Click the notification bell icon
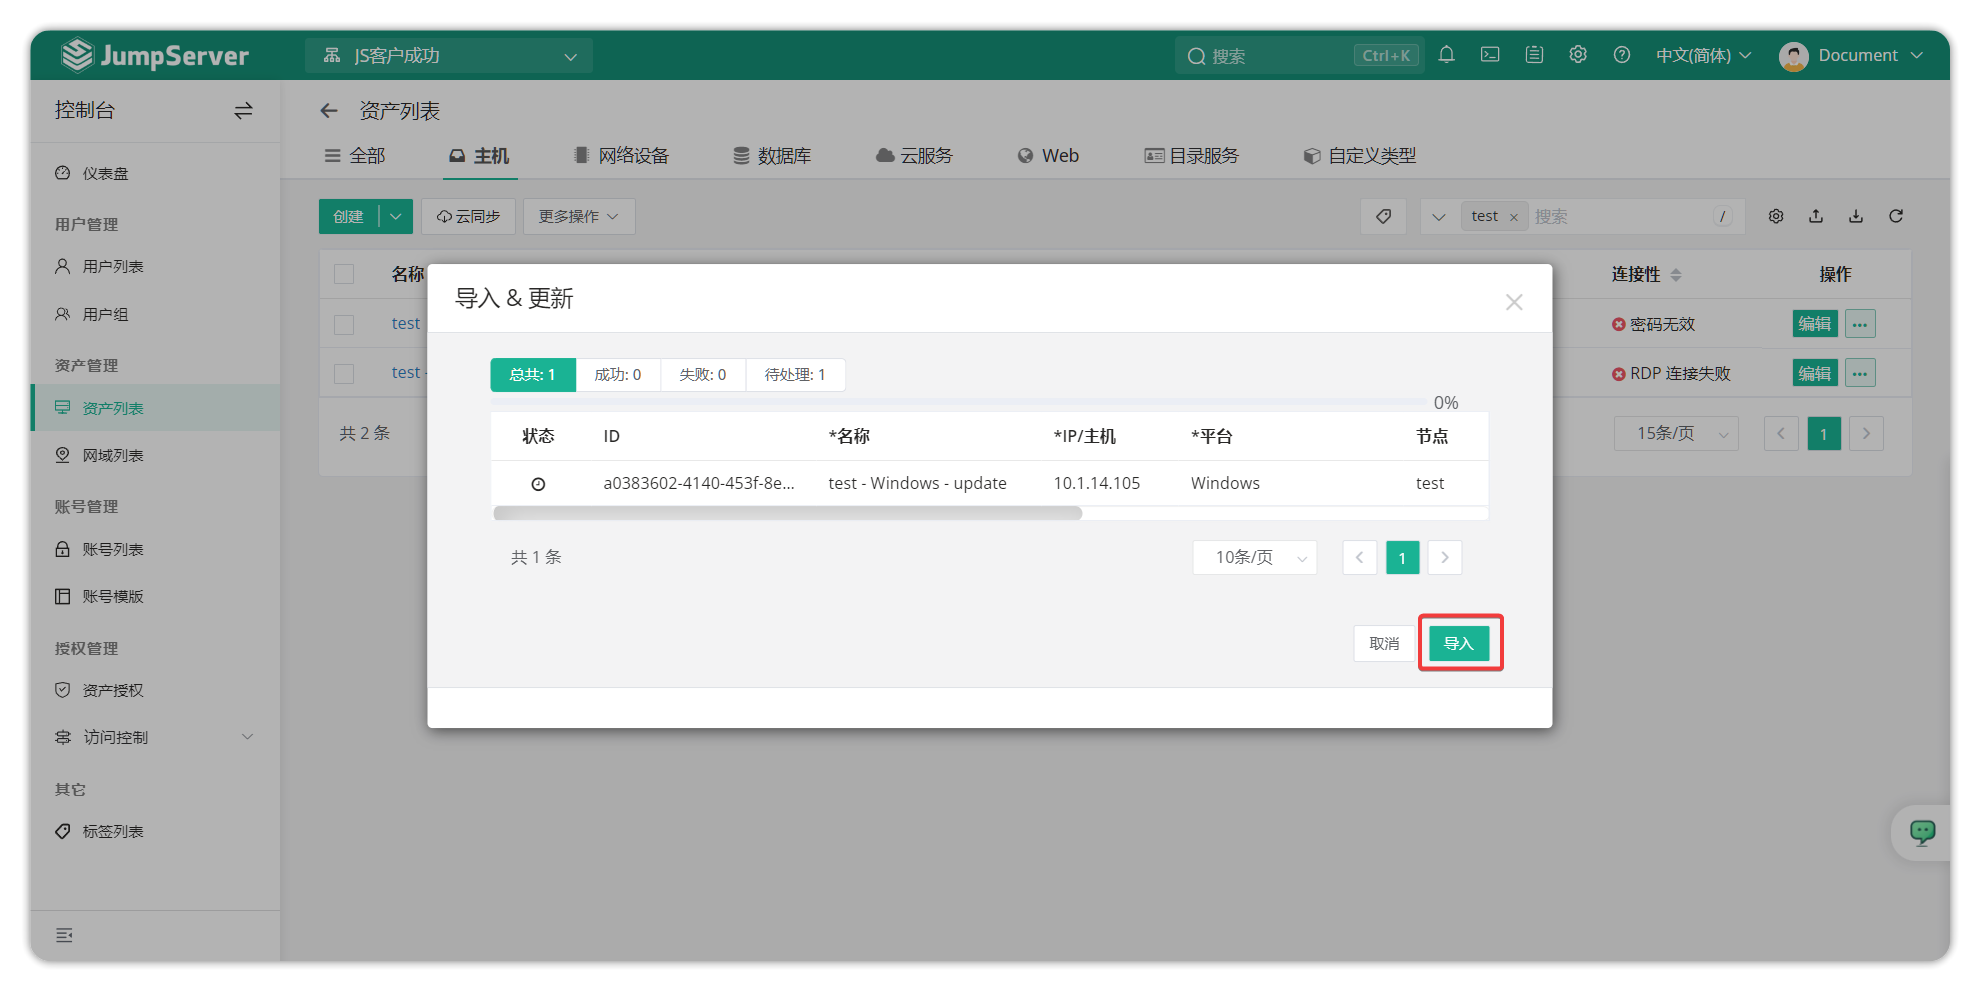 [x=1446, y=55]
